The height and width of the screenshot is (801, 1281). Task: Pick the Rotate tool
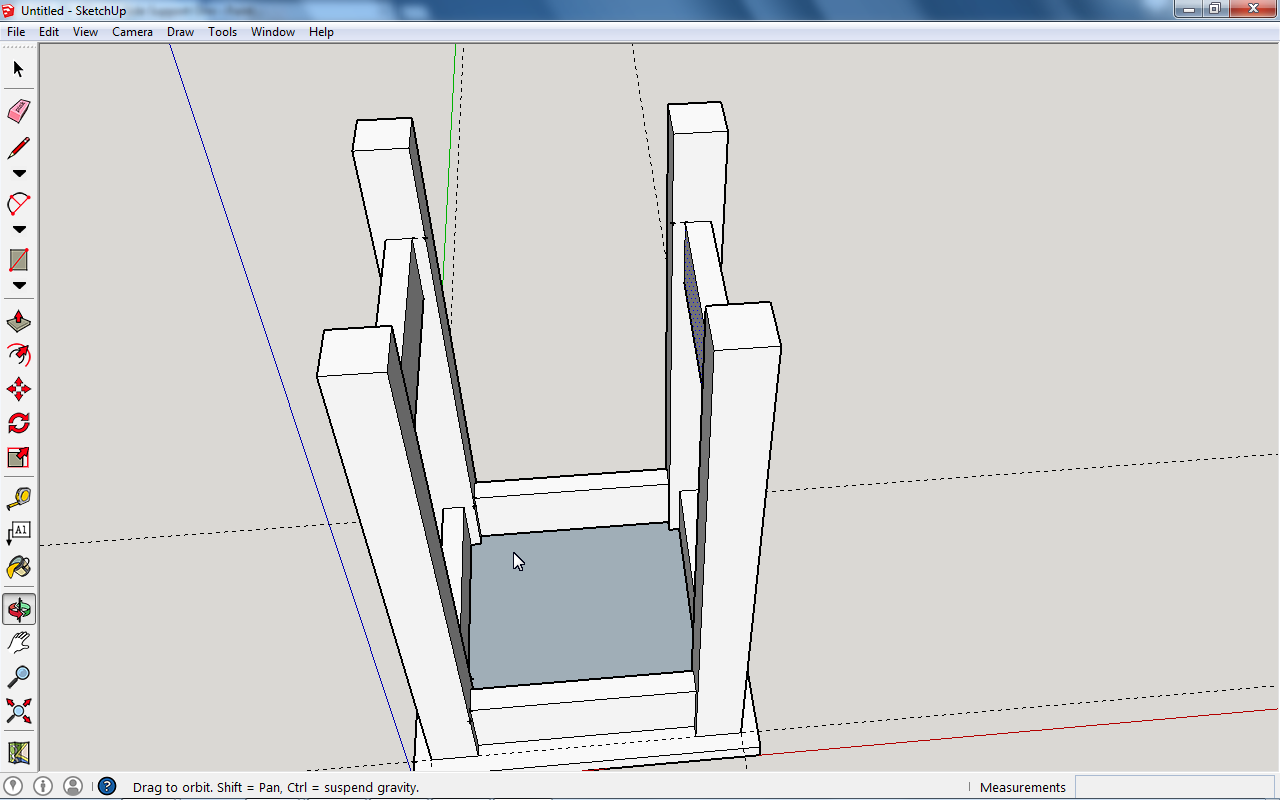click(18, 423)
